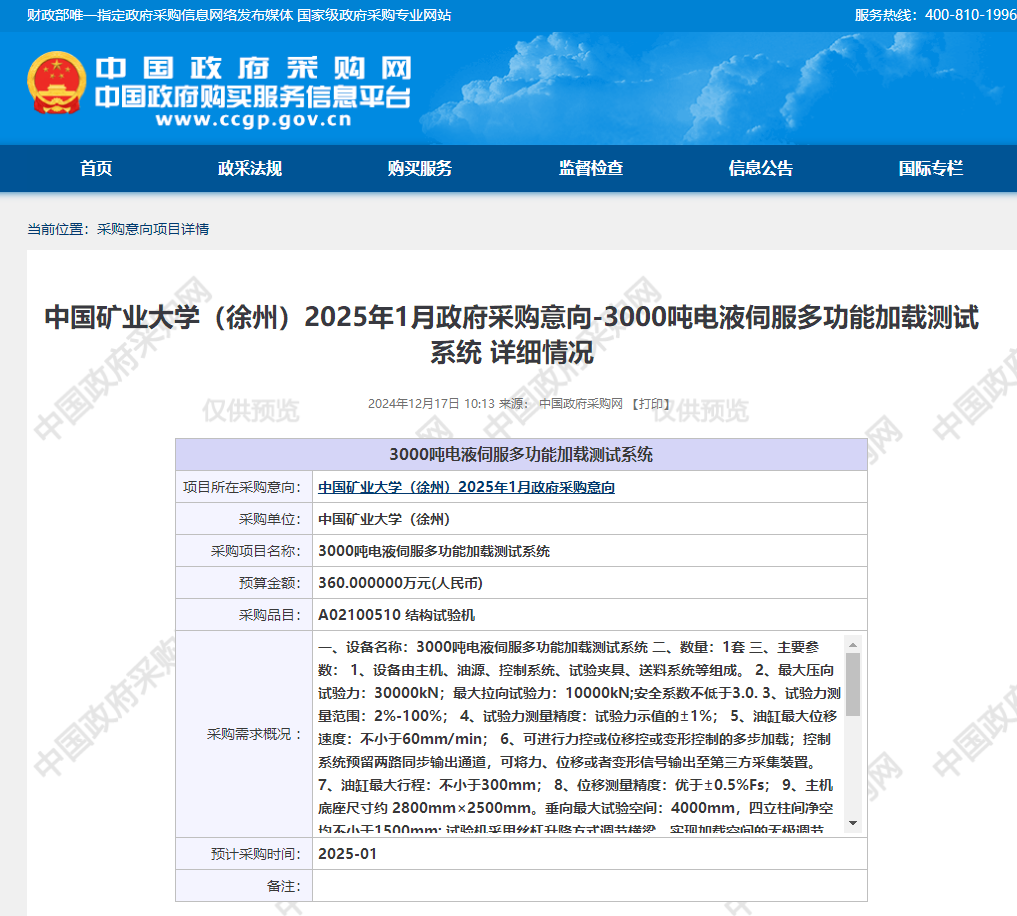The width and height of the screenshot is (1017, 916).
Task: Click the 采购需求概况 scrollbar thumb
Action: pos(853,684)
